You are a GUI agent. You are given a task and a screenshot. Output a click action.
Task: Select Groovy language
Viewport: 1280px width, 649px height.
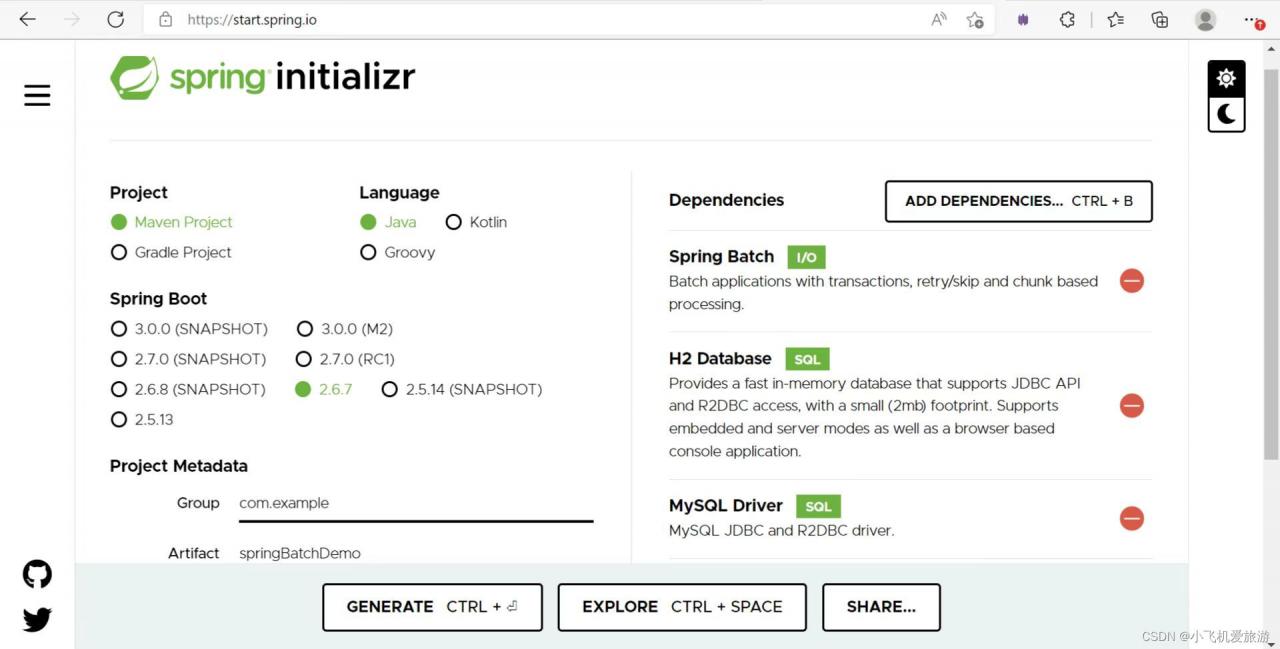398,252
